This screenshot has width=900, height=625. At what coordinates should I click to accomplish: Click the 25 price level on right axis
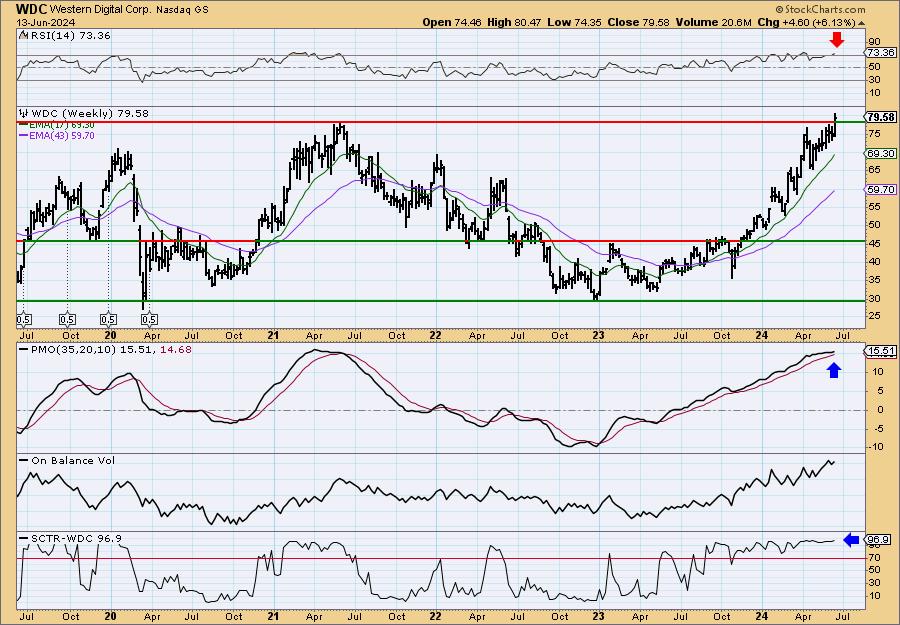click(x=874, y=316)
